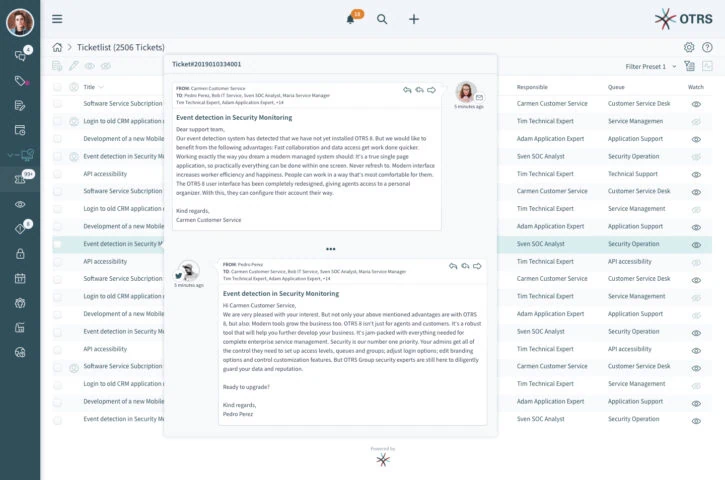The image size is (725, 480).
Task: Click the 'Service Managemen' queue cell
Action: click(x=635, y=121)
